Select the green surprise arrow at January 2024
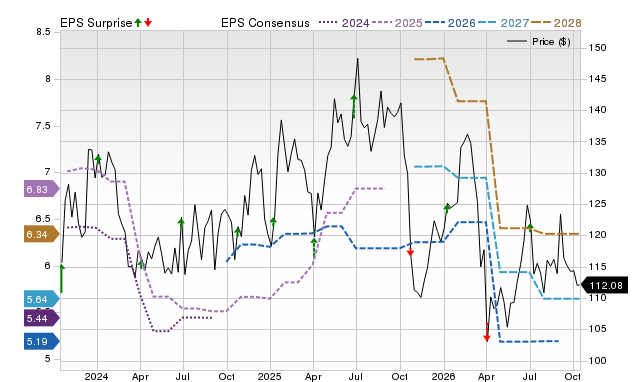 (98, 159)
